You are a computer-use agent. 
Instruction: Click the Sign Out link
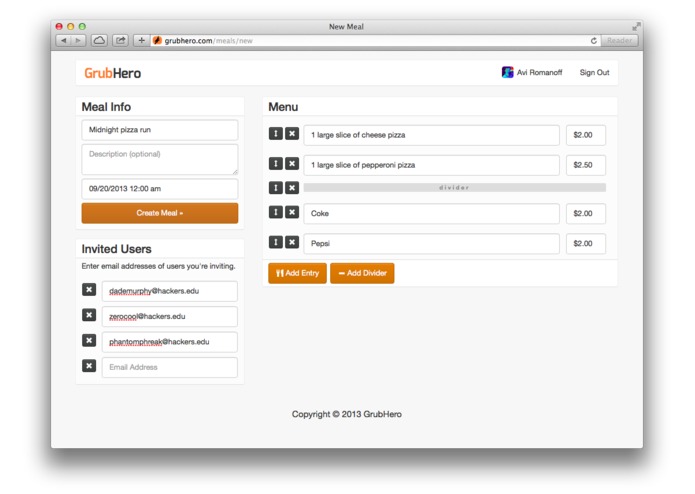point(594,72)
